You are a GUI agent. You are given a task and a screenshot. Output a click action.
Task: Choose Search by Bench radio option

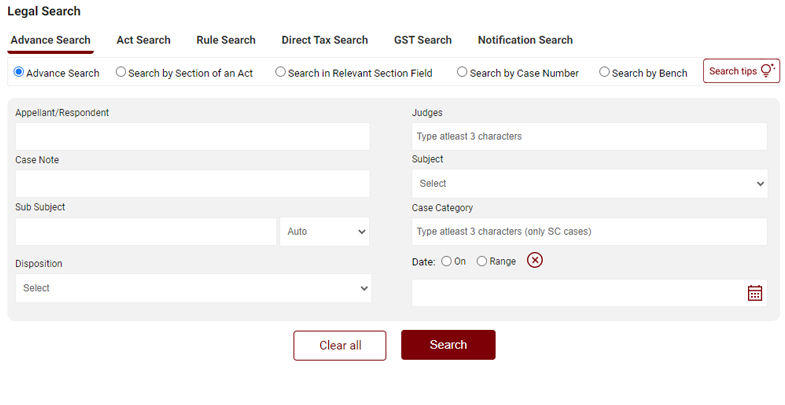(x=604, y=73)
